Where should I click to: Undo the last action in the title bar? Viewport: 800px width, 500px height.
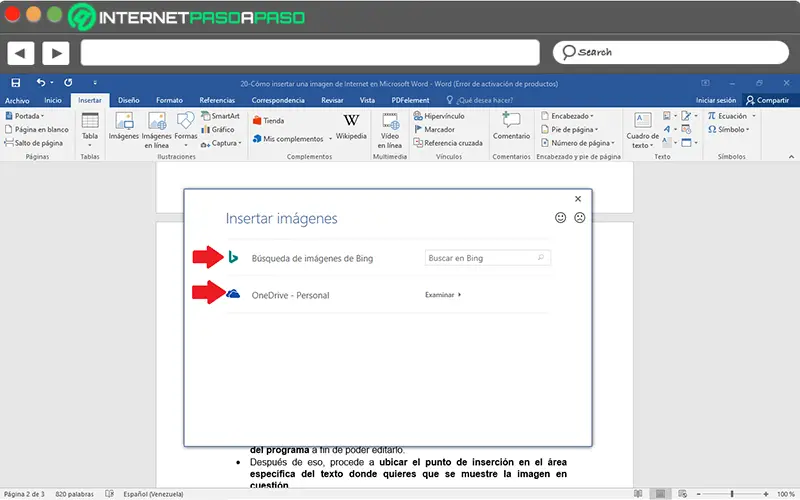[41, 82]
